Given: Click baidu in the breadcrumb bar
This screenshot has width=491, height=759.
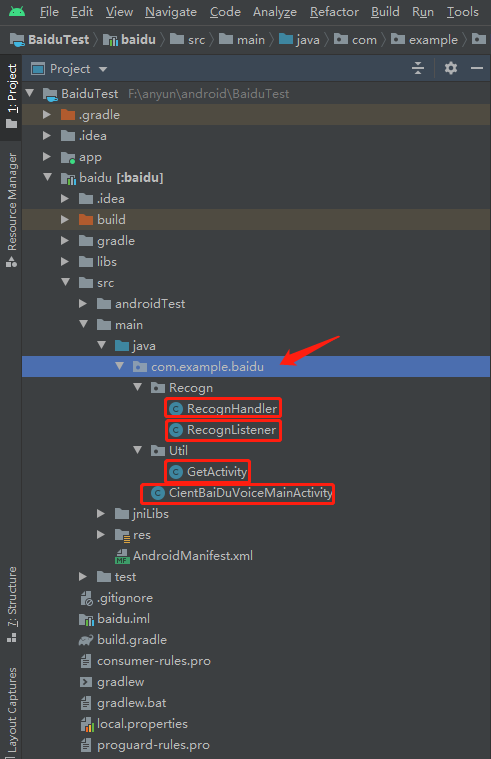Looking at the screenshot, I should 130,39.
